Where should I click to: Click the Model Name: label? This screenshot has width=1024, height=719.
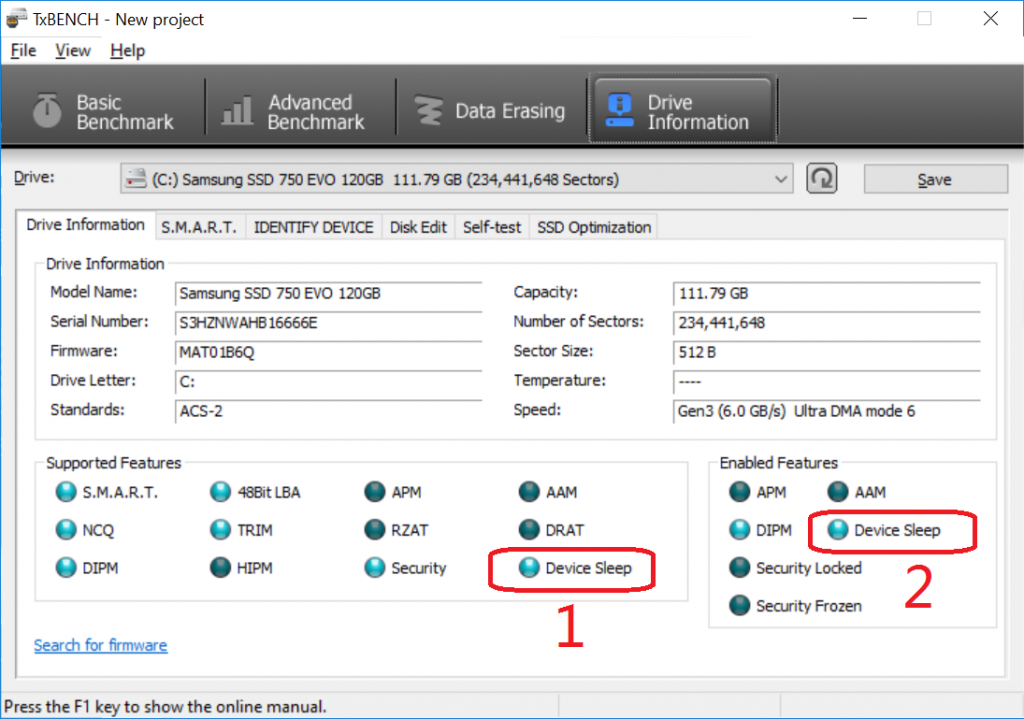(94, 292)
